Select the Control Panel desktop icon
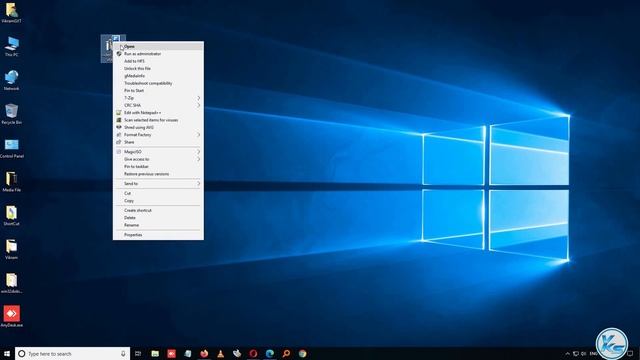The height and width of the screenshot is (360, 640). pos(11,148)
